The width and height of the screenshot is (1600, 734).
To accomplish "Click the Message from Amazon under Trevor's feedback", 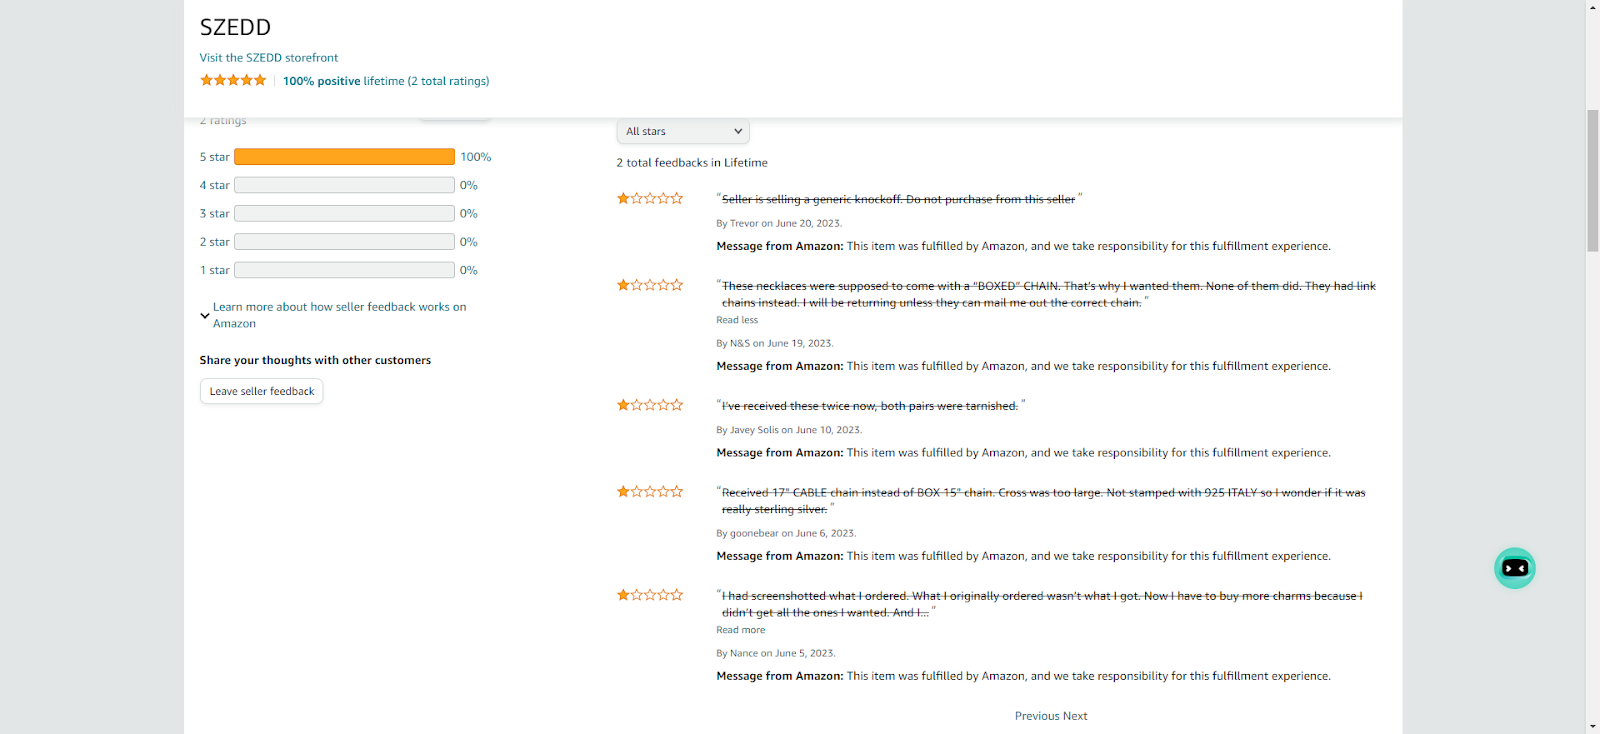I will pos(1023,246).
